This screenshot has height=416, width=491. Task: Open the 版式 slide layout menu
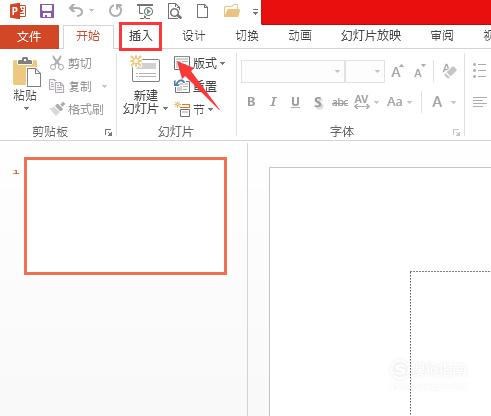tap(199, 63)
